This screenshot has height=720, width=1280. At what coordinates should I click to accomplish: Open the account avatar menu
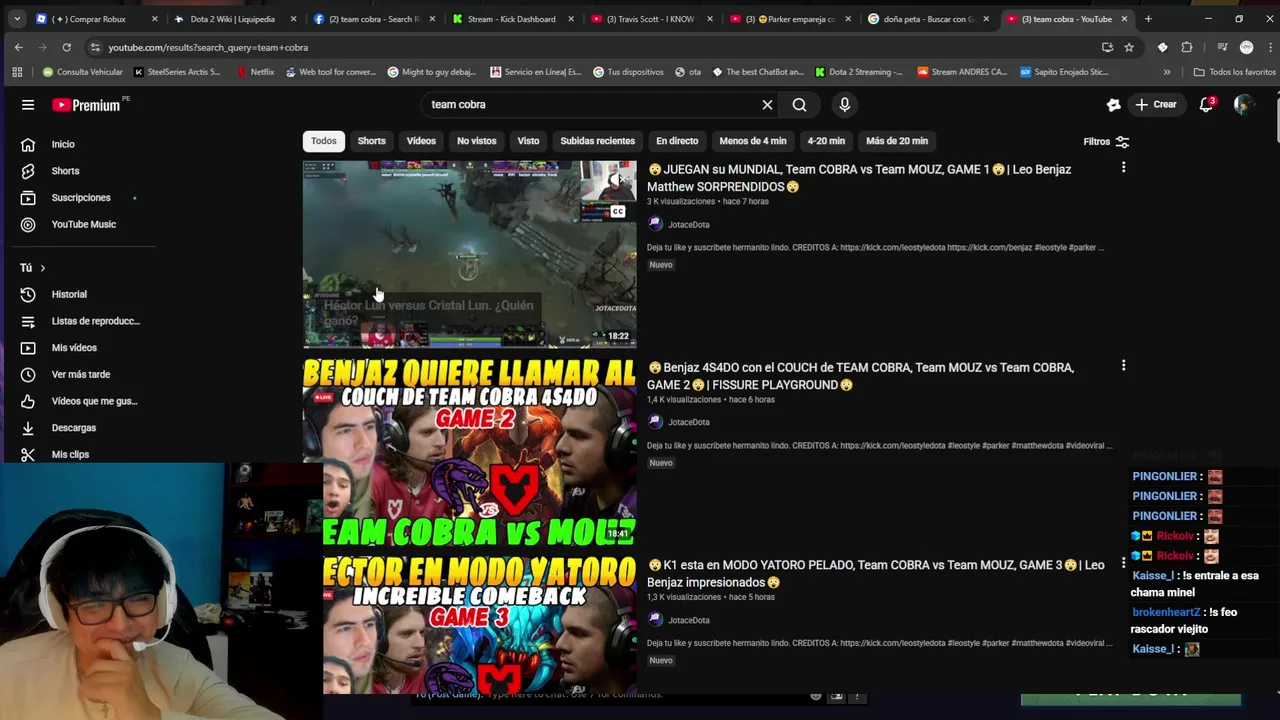(x=1243, y=105)
